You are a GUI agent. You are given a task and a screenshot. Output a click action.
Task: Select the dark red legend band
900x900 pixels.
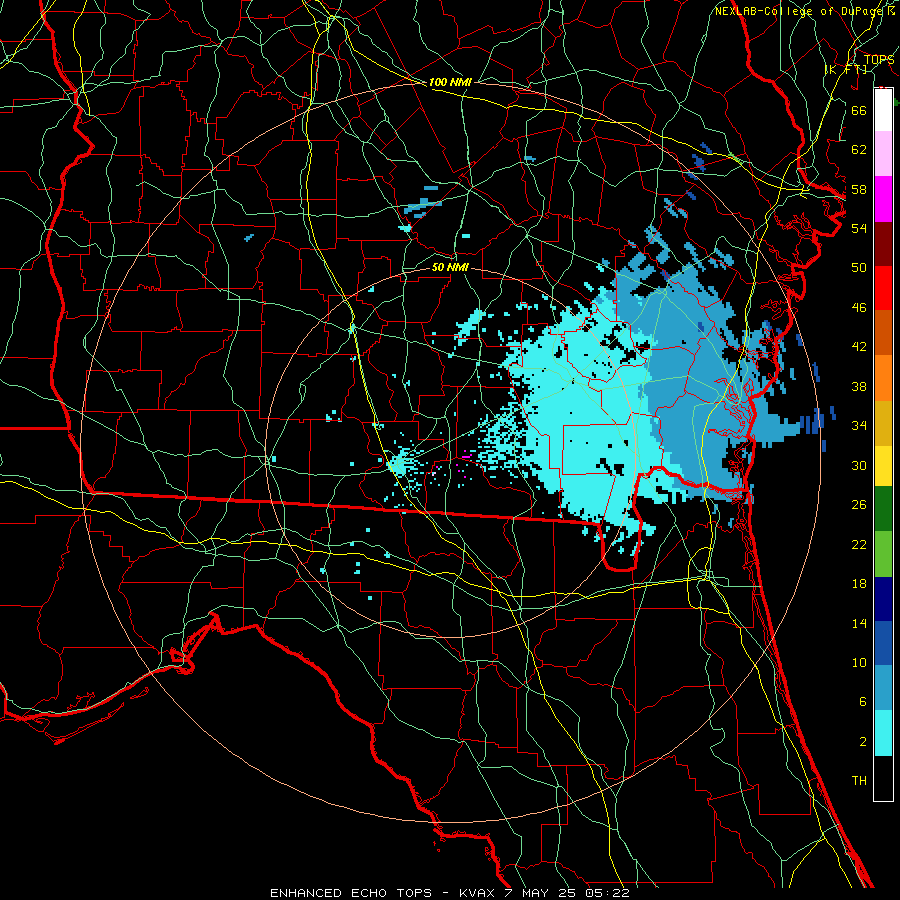(883, 243)
